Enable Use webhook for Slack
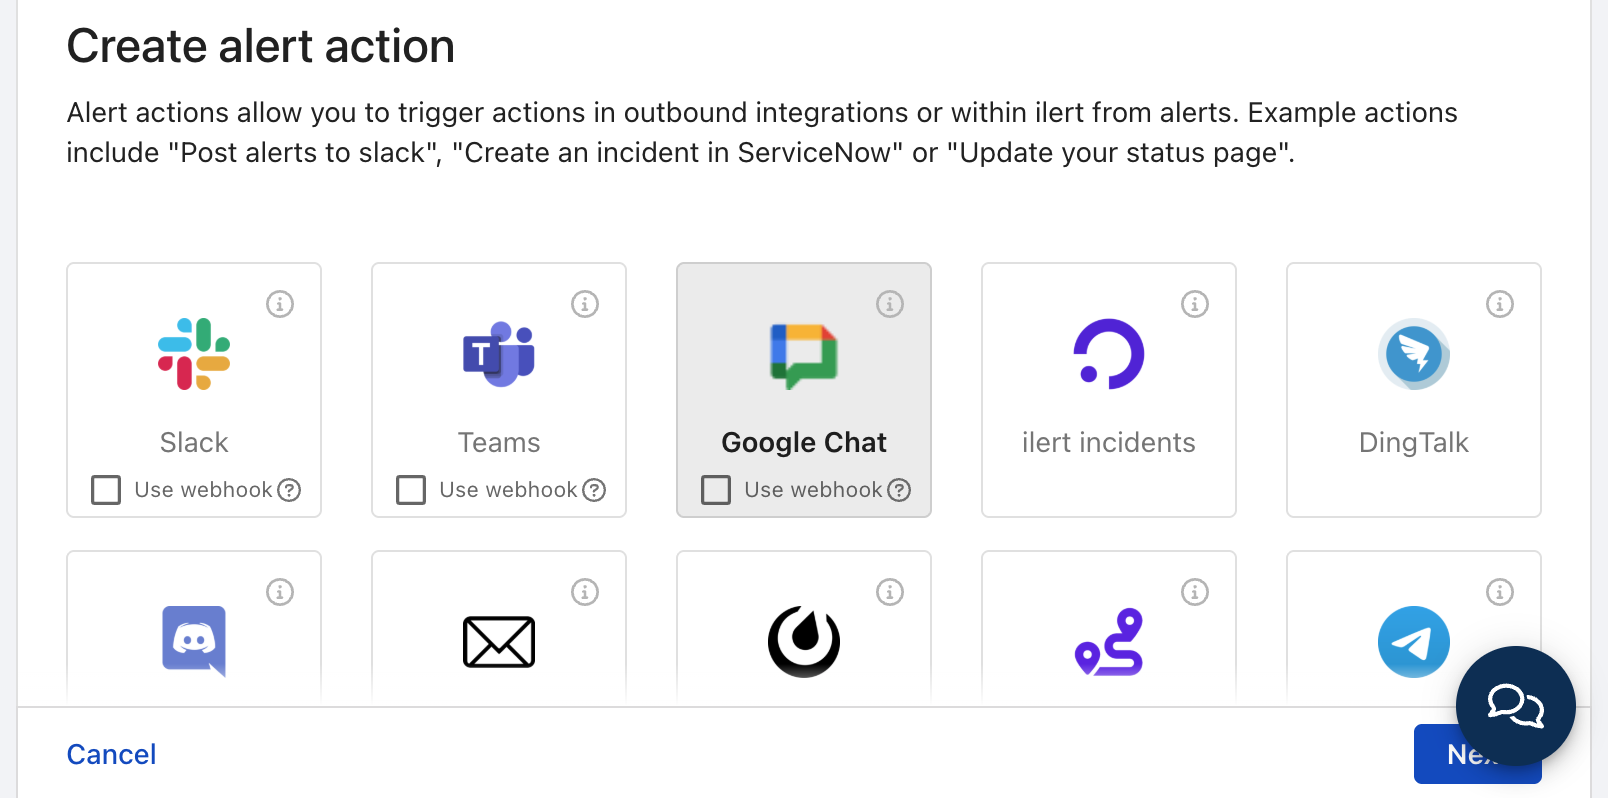This screenshot has height=798, width=1608. [x=106, y=490]
